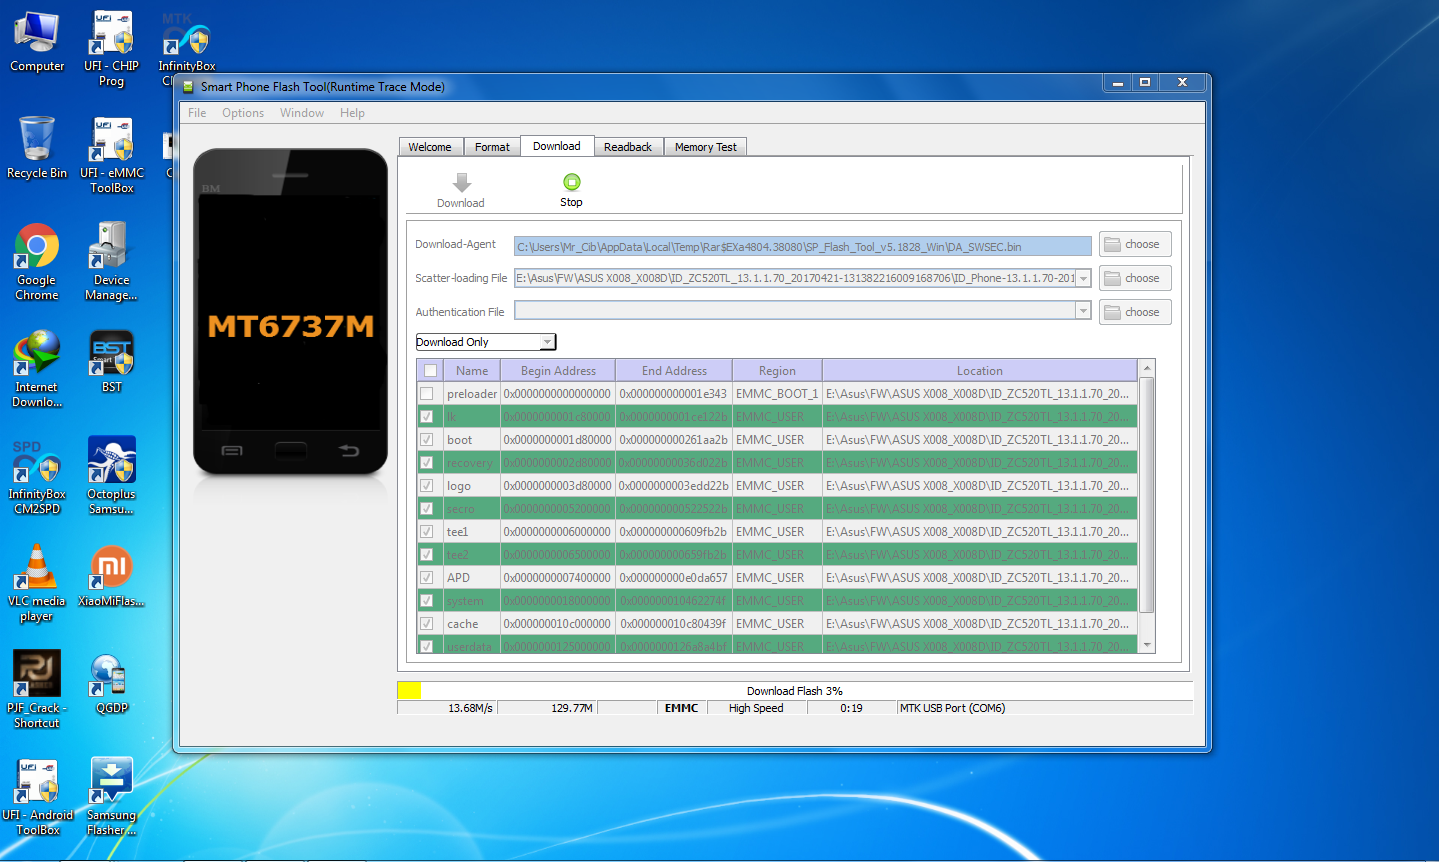Click choose button for Authentication File
Image resolution: width=1439 pixels, height=862 pixels.
point(1135,312)
